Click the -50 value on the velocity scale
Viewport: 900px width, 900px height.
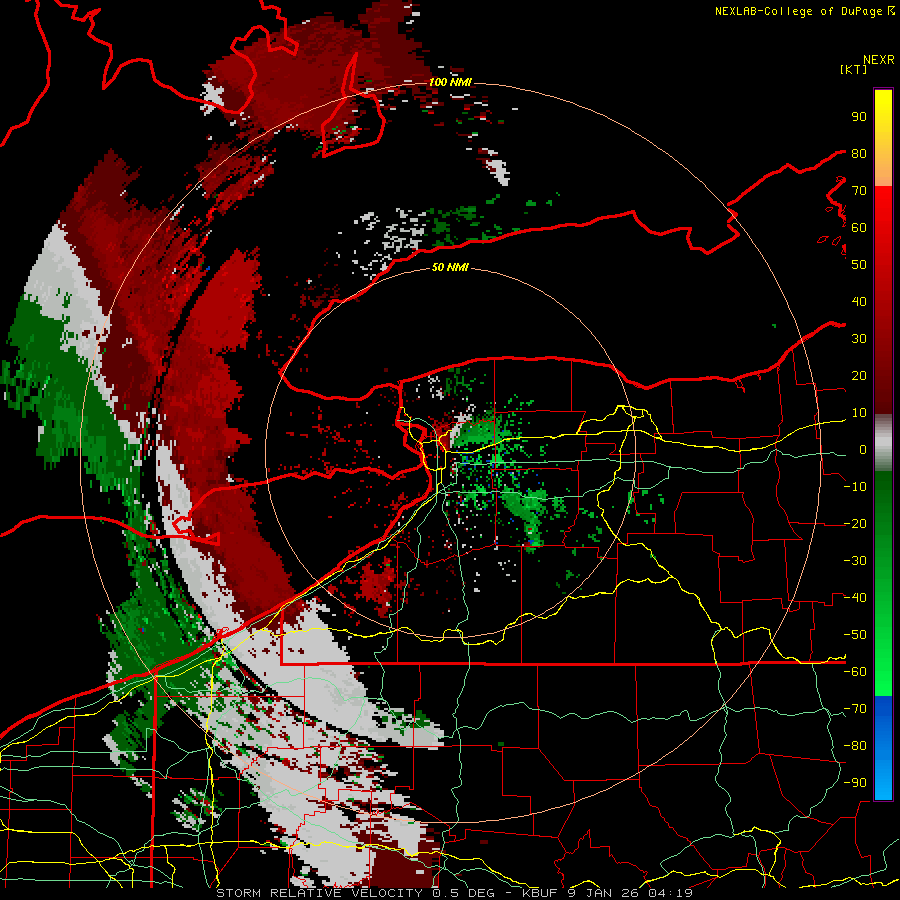855,635
